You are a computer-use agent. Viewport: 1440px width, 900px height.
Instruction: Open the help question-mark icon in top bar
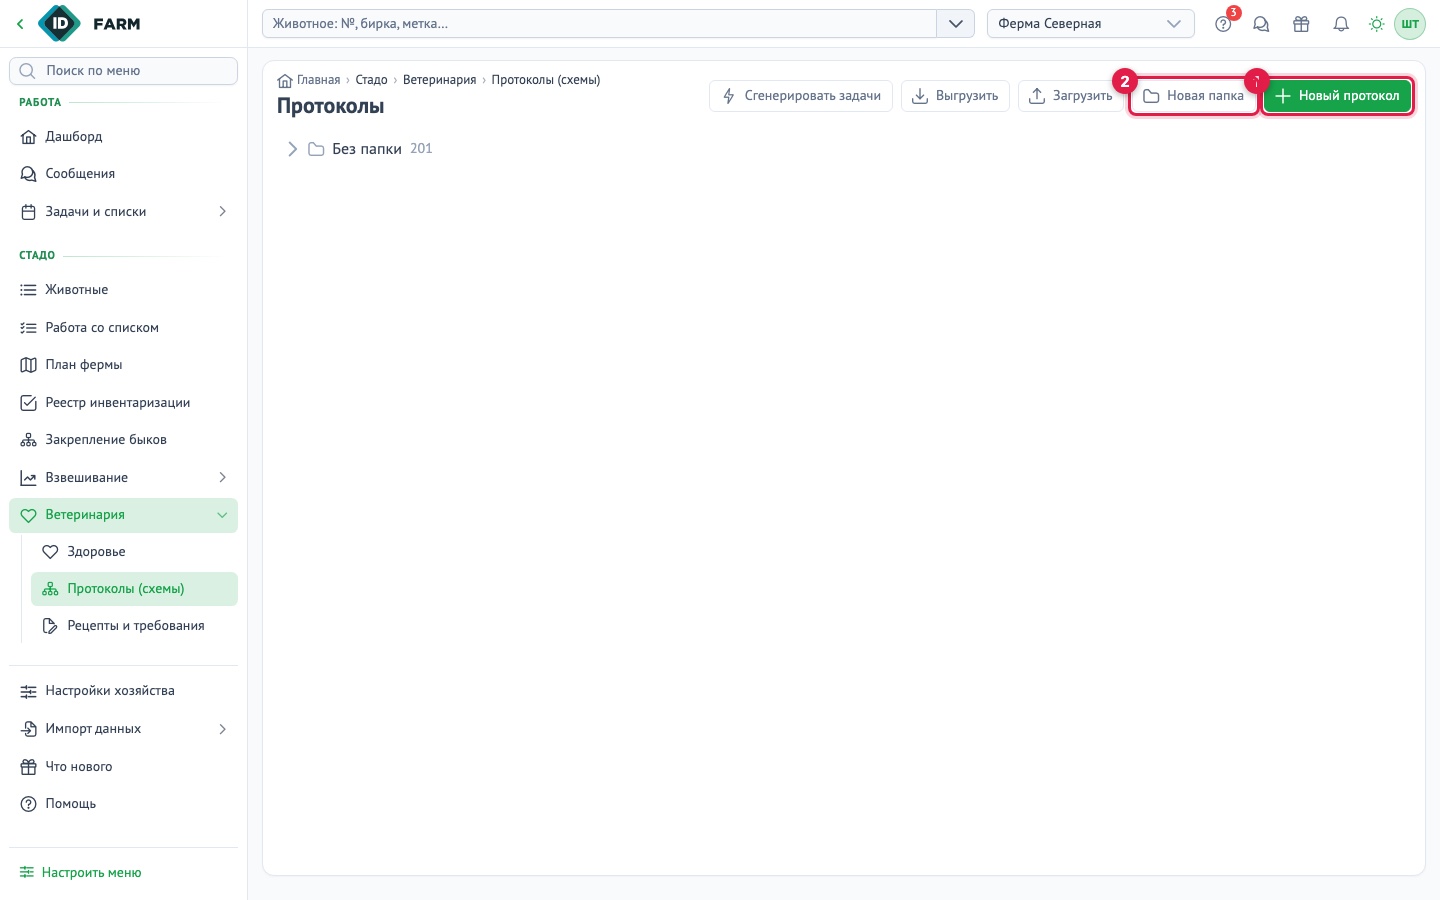[1223, 24]
